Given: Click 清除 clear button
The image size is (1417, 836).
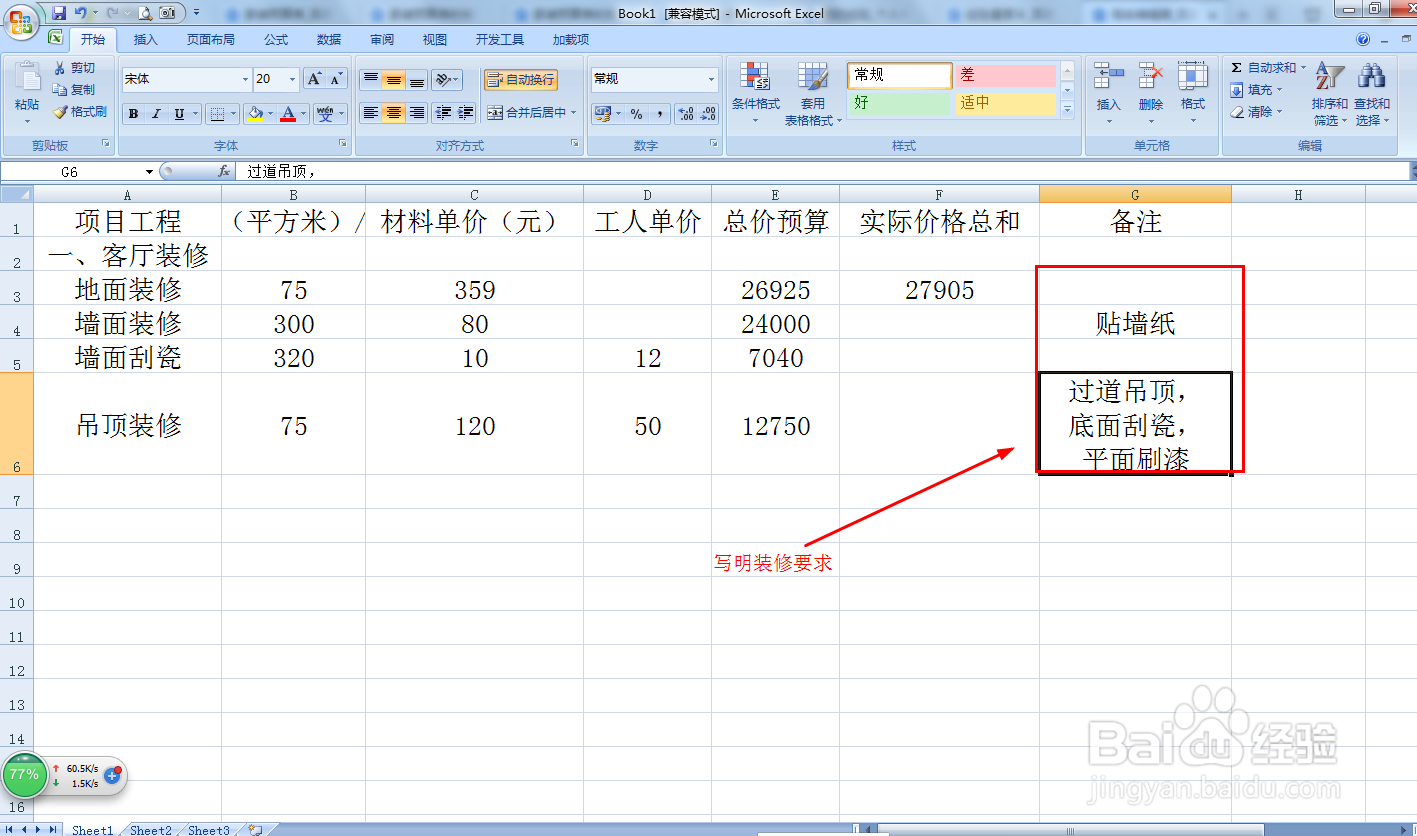Looking at the screenshot, I should click(1258, 112).
